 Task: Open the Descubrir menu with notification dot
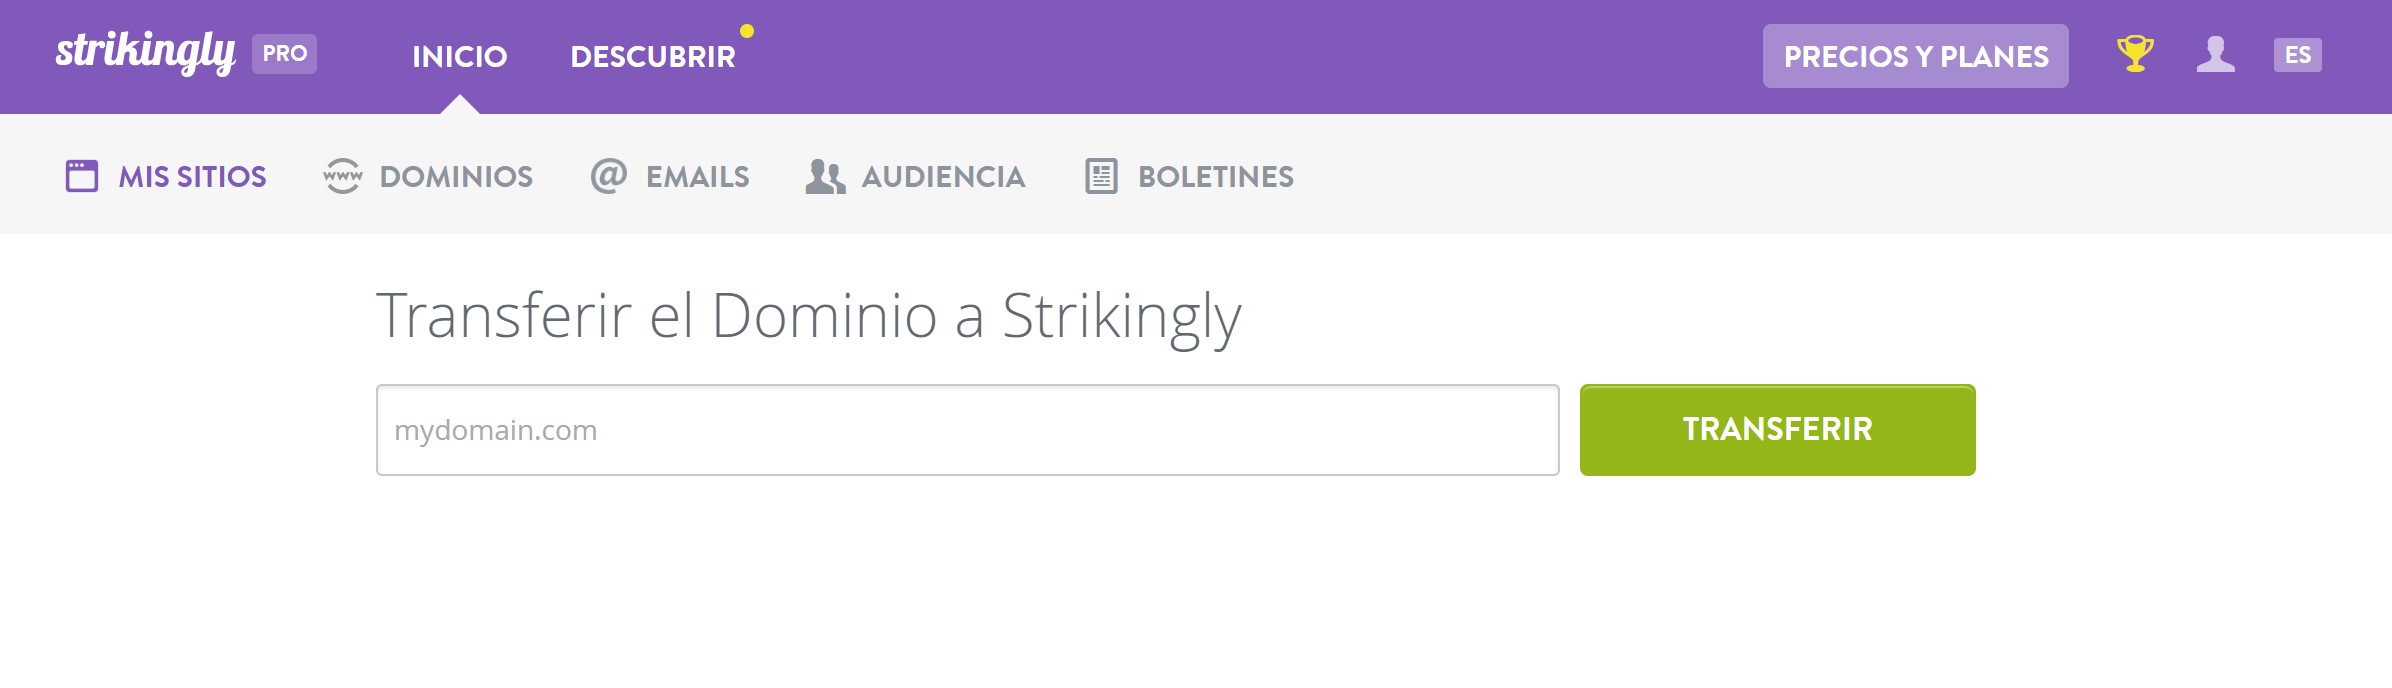pos(655,56)
